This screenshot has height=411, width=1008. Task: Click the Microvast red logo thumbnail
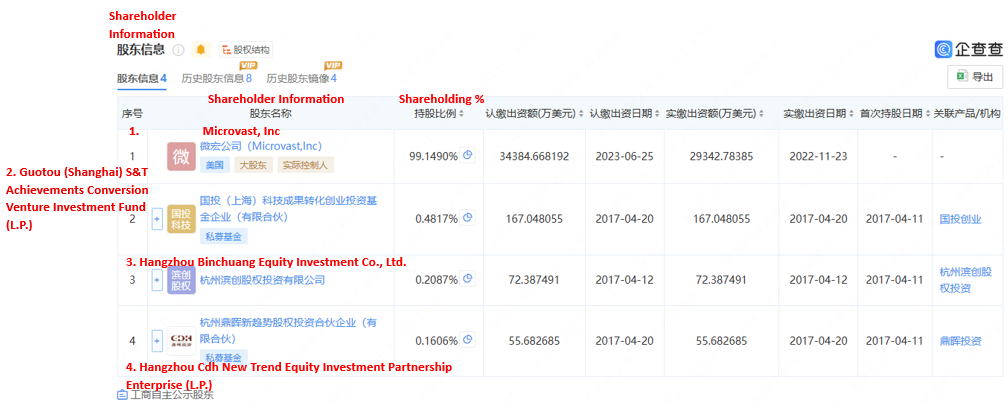(x=181, y=156)
